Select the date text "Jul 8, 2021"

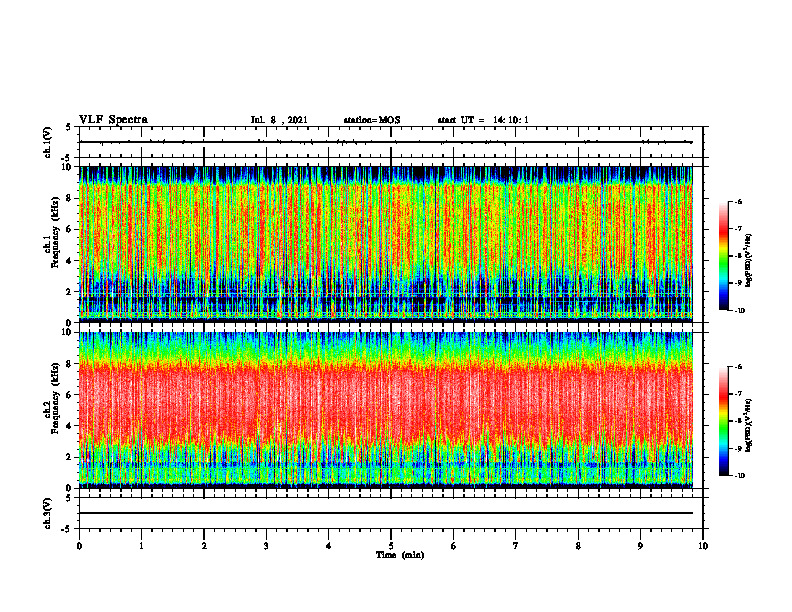coord(279,120)
